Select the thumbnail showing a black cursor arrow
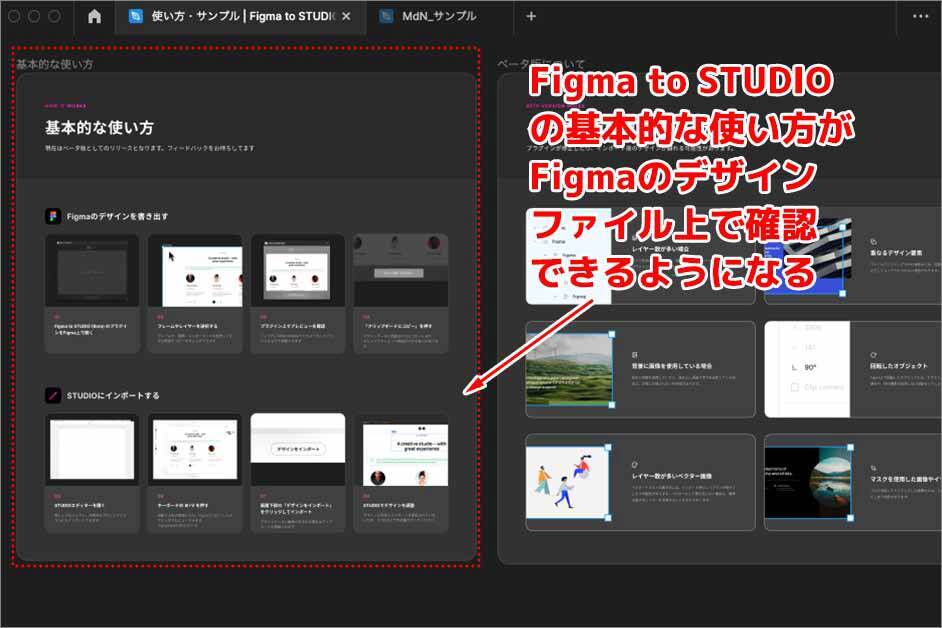Viewport: 942px width, 628px height. [195, 270]
